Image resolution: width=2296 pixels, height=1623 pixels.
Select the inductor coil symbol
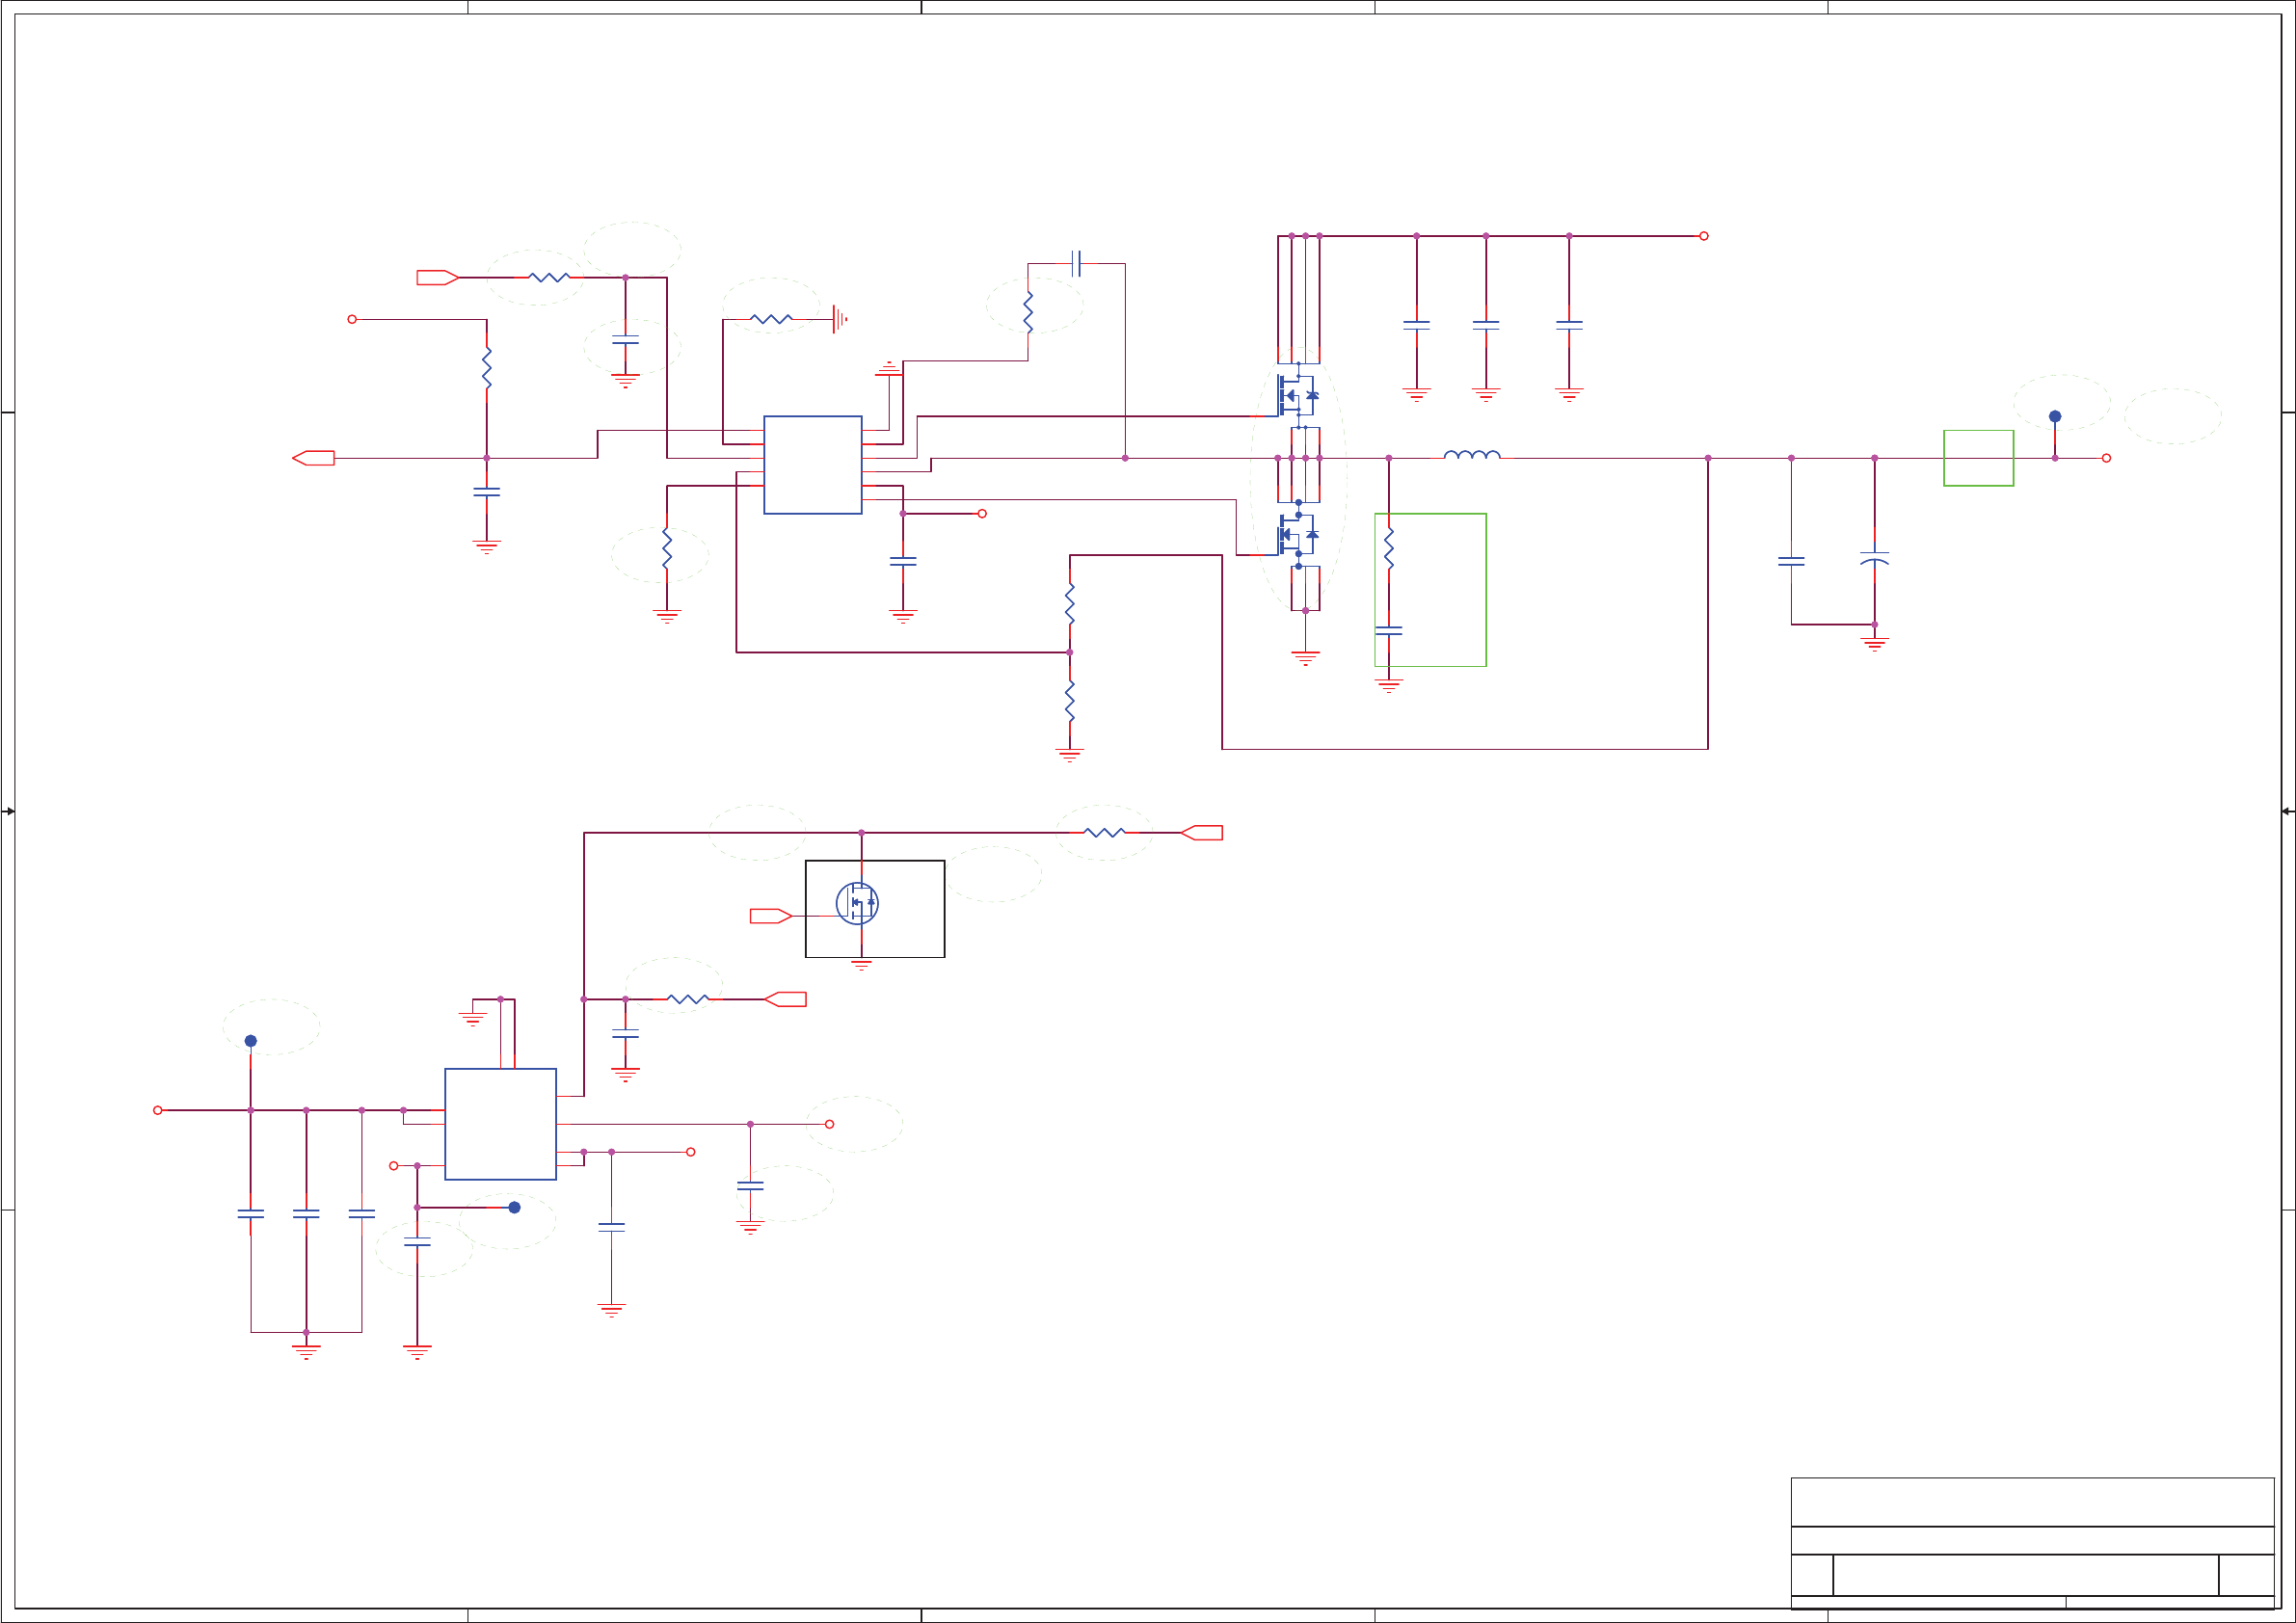tap(1471, 455)
